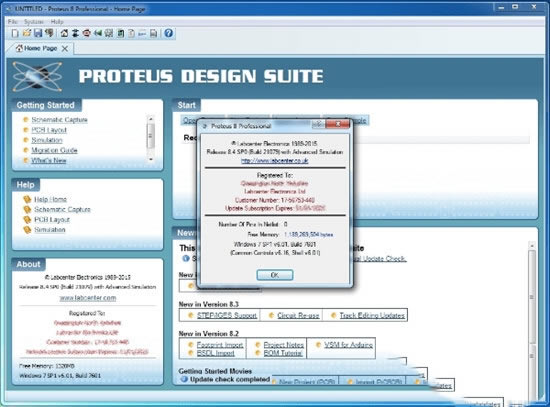This screenshot has width=550, height=407.
Task: Open PCB Layout from the red toolbar icon
Action: point(86,33)
